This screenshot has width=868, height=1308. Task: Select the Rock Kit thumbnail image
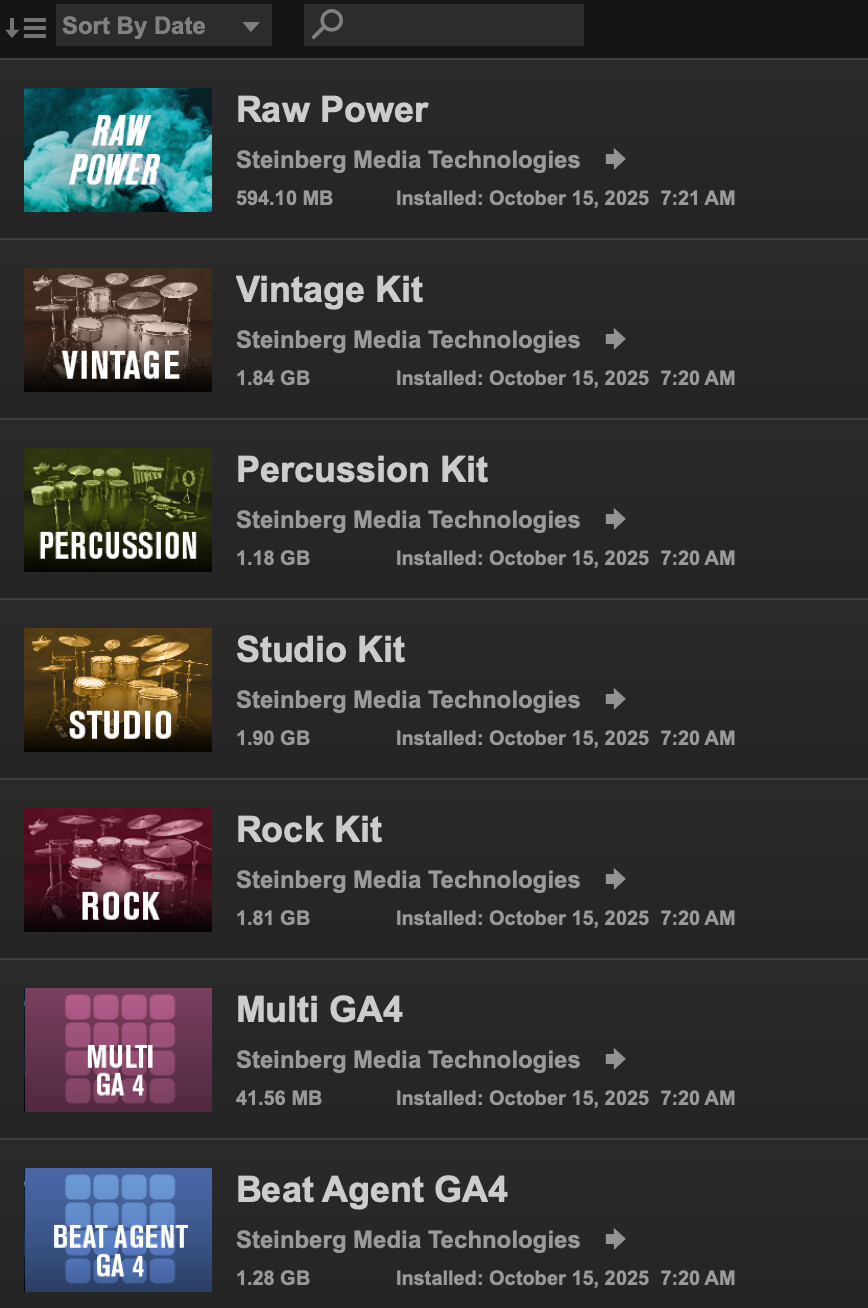(x=118, y=870)
